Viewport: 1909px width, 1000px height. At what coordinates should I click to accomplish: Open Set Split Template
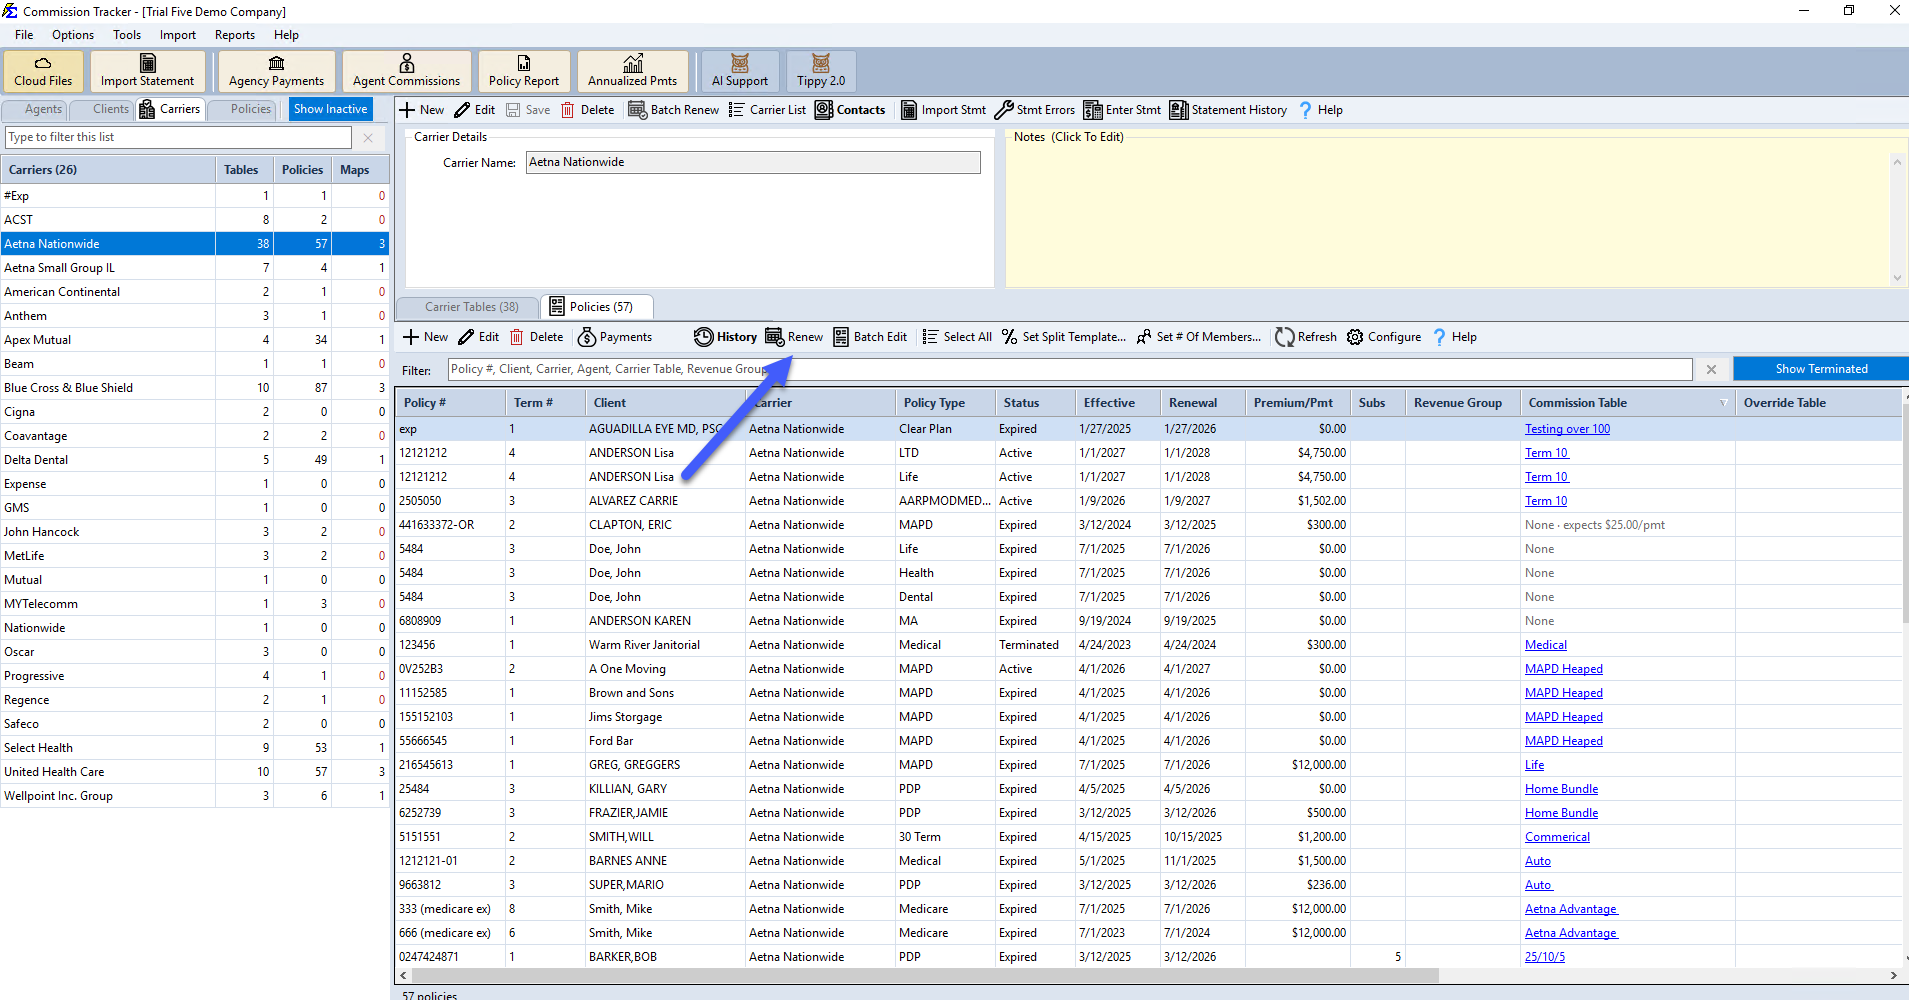click(x=1064, y=337)
